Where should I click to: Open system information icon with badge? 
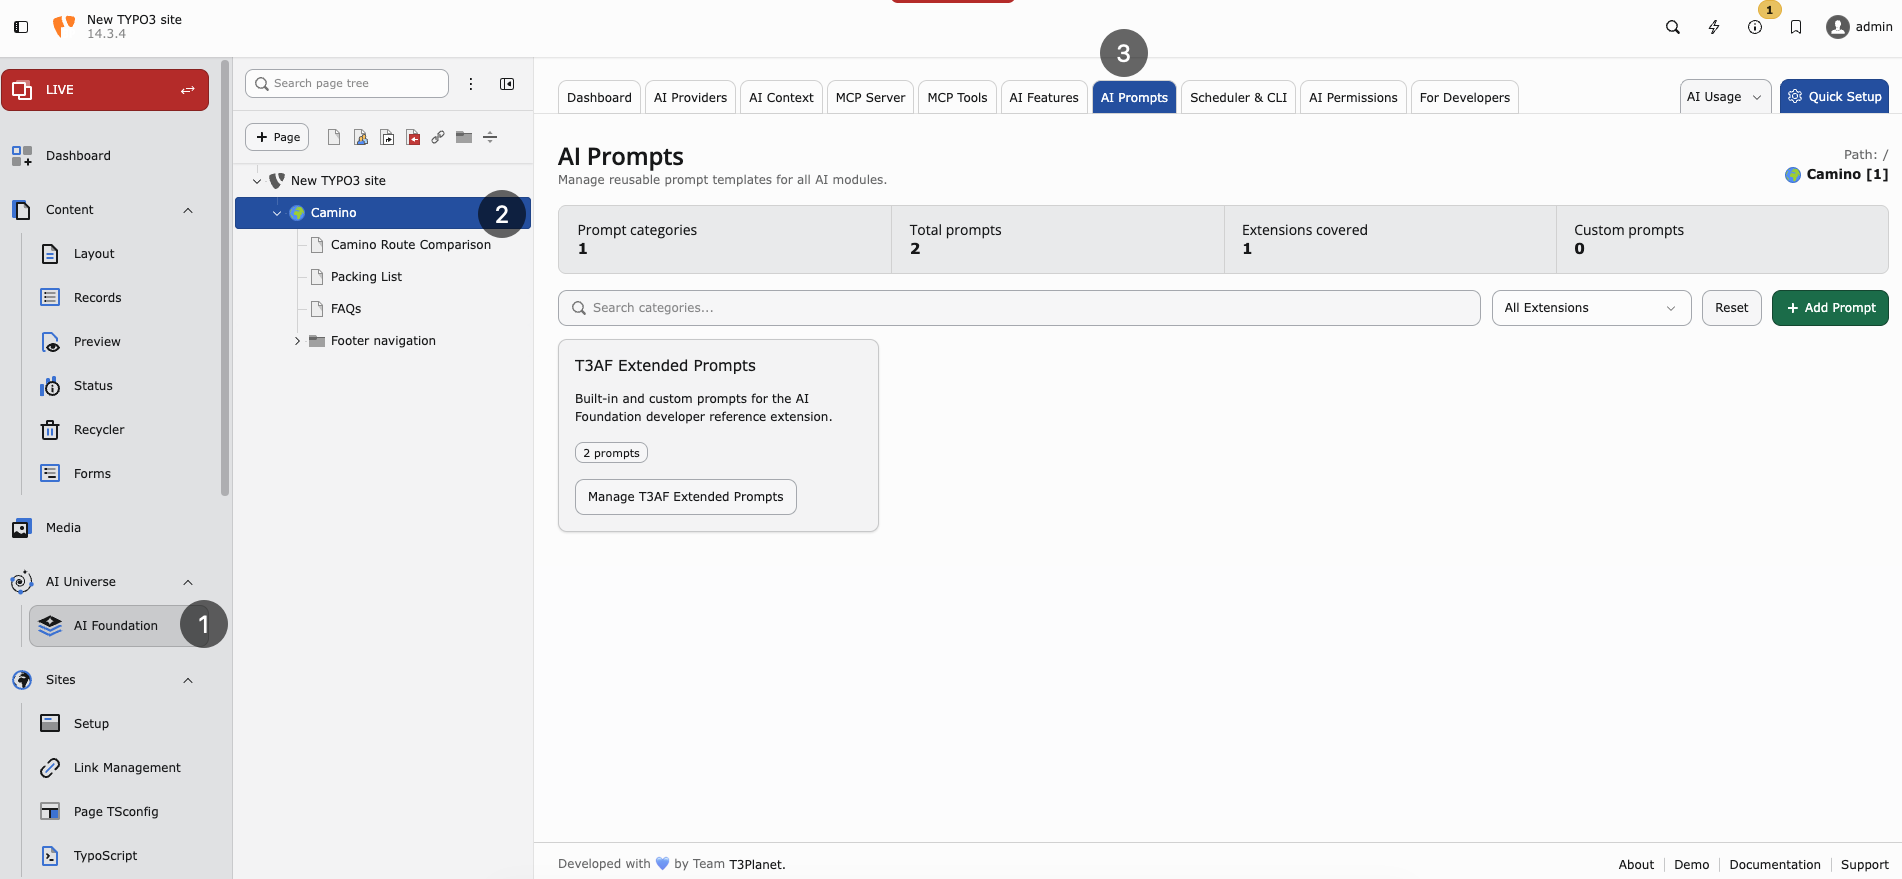click(x=1755, y=27)
